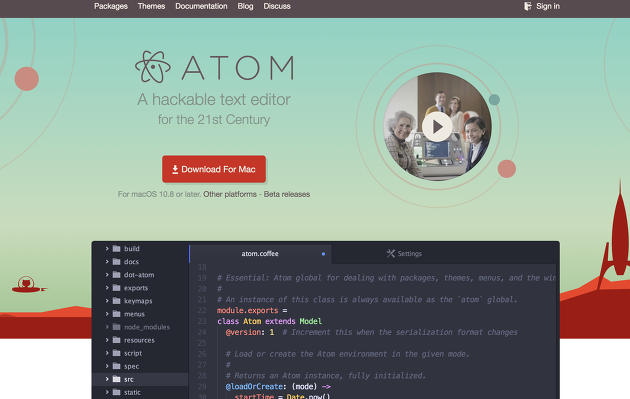This screenshot has width=630, height=399.
Task: Click the spec folder icon
Action: 117,366
